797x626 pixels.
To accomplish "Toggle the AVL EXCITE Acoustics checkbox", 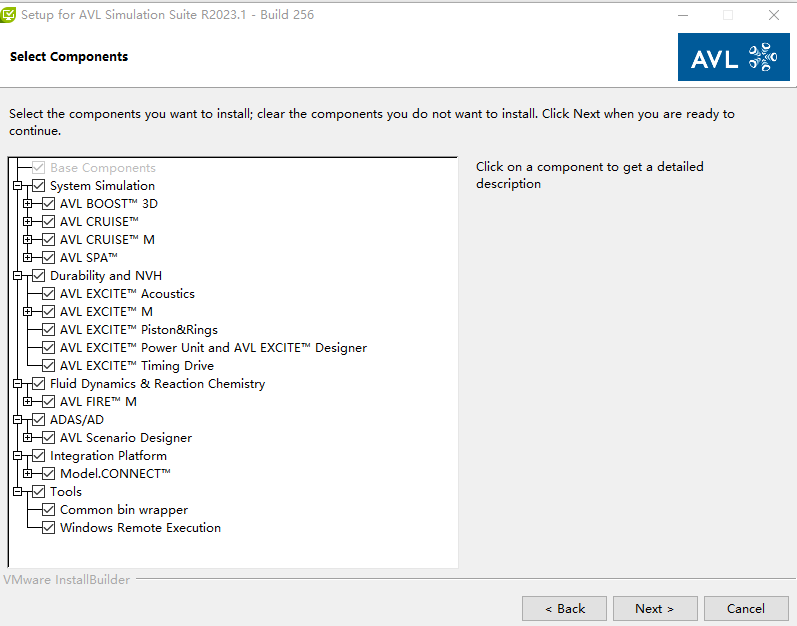I will 48,294.
